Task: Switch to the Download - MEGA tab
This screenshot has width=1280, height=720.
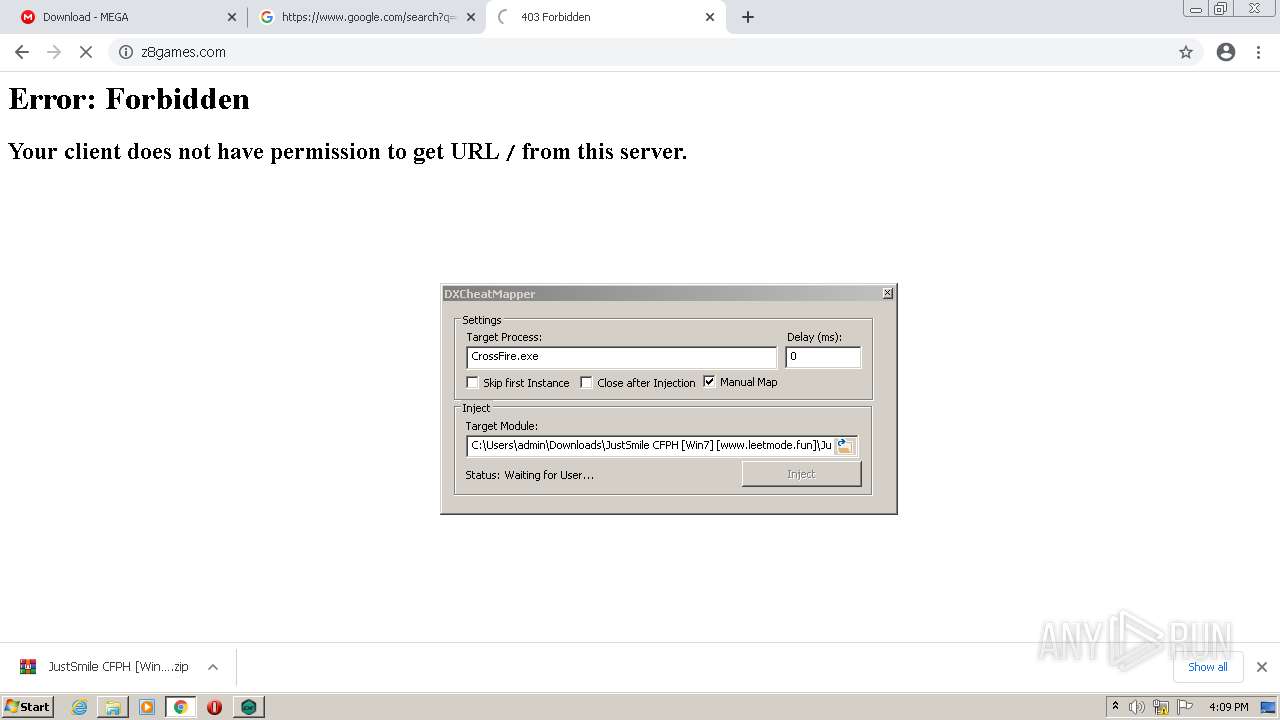Action: click(127, 17)
